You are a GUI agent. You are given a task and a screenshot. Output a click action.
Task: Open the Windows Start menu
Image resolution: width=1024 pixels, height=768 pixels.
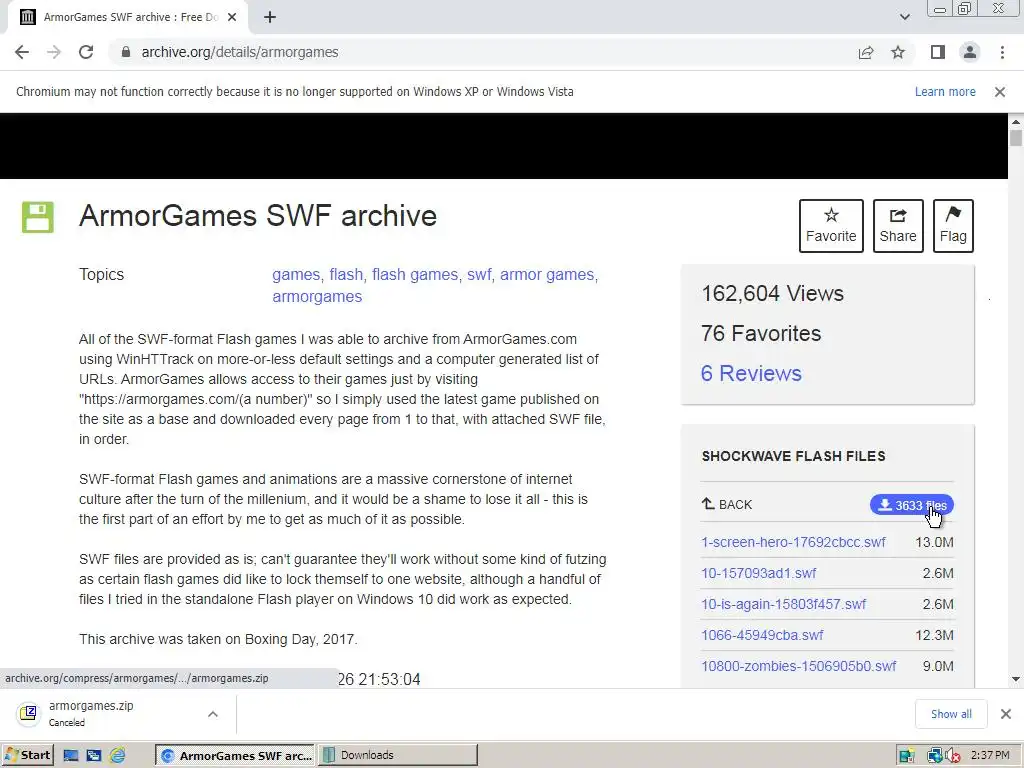point(27,755)
